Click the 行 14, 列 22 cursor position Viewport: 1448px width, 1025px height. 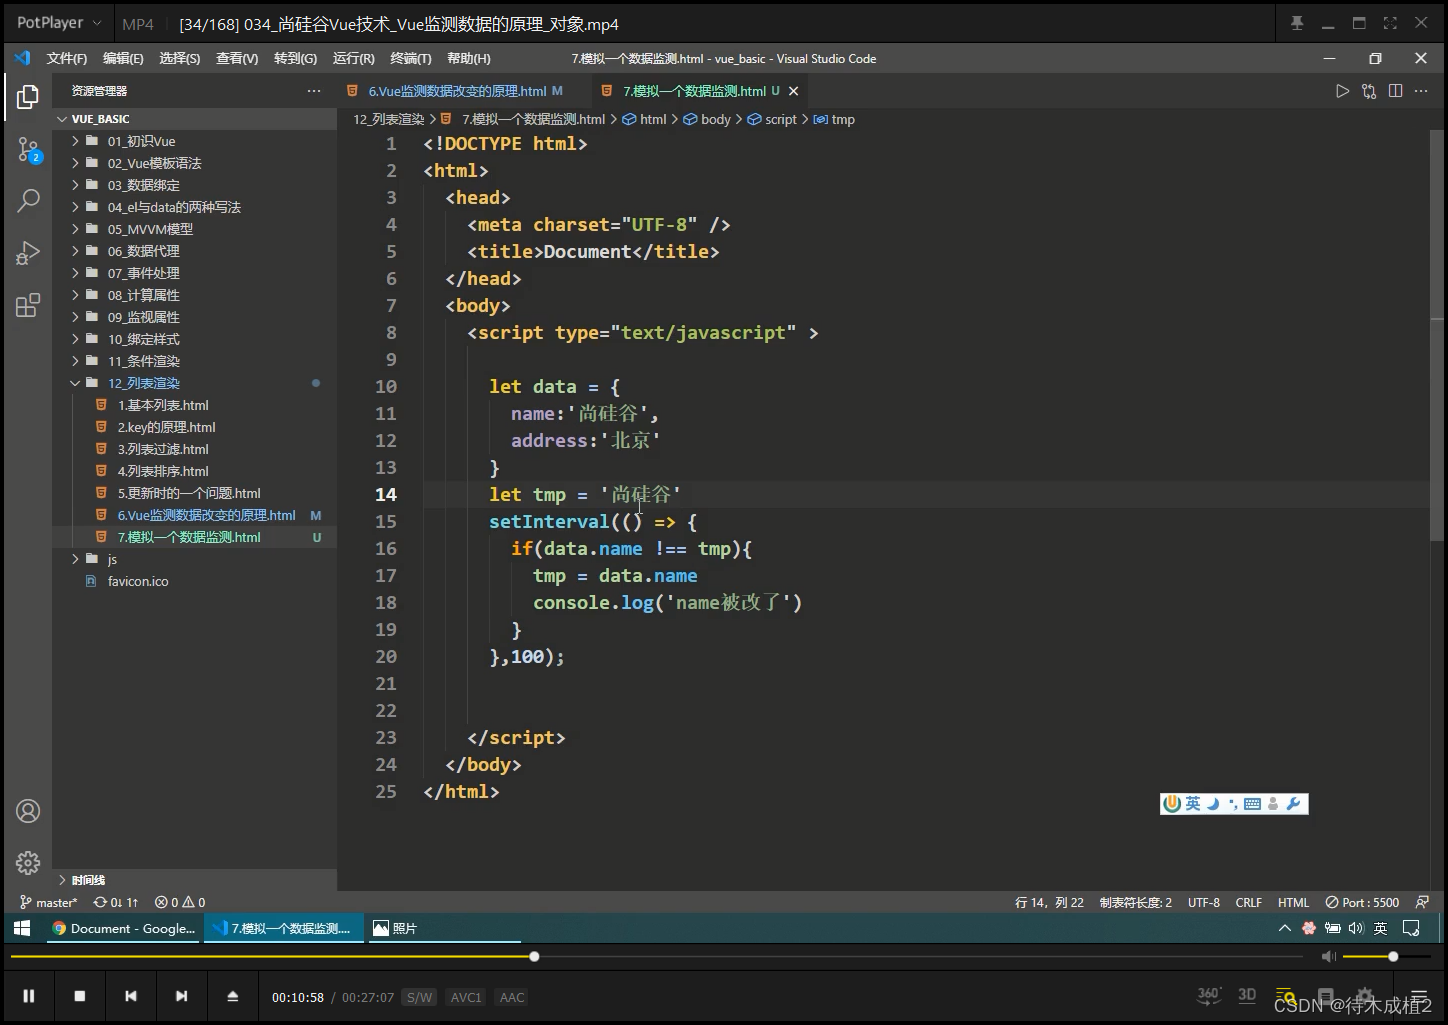click(1049, 902)
